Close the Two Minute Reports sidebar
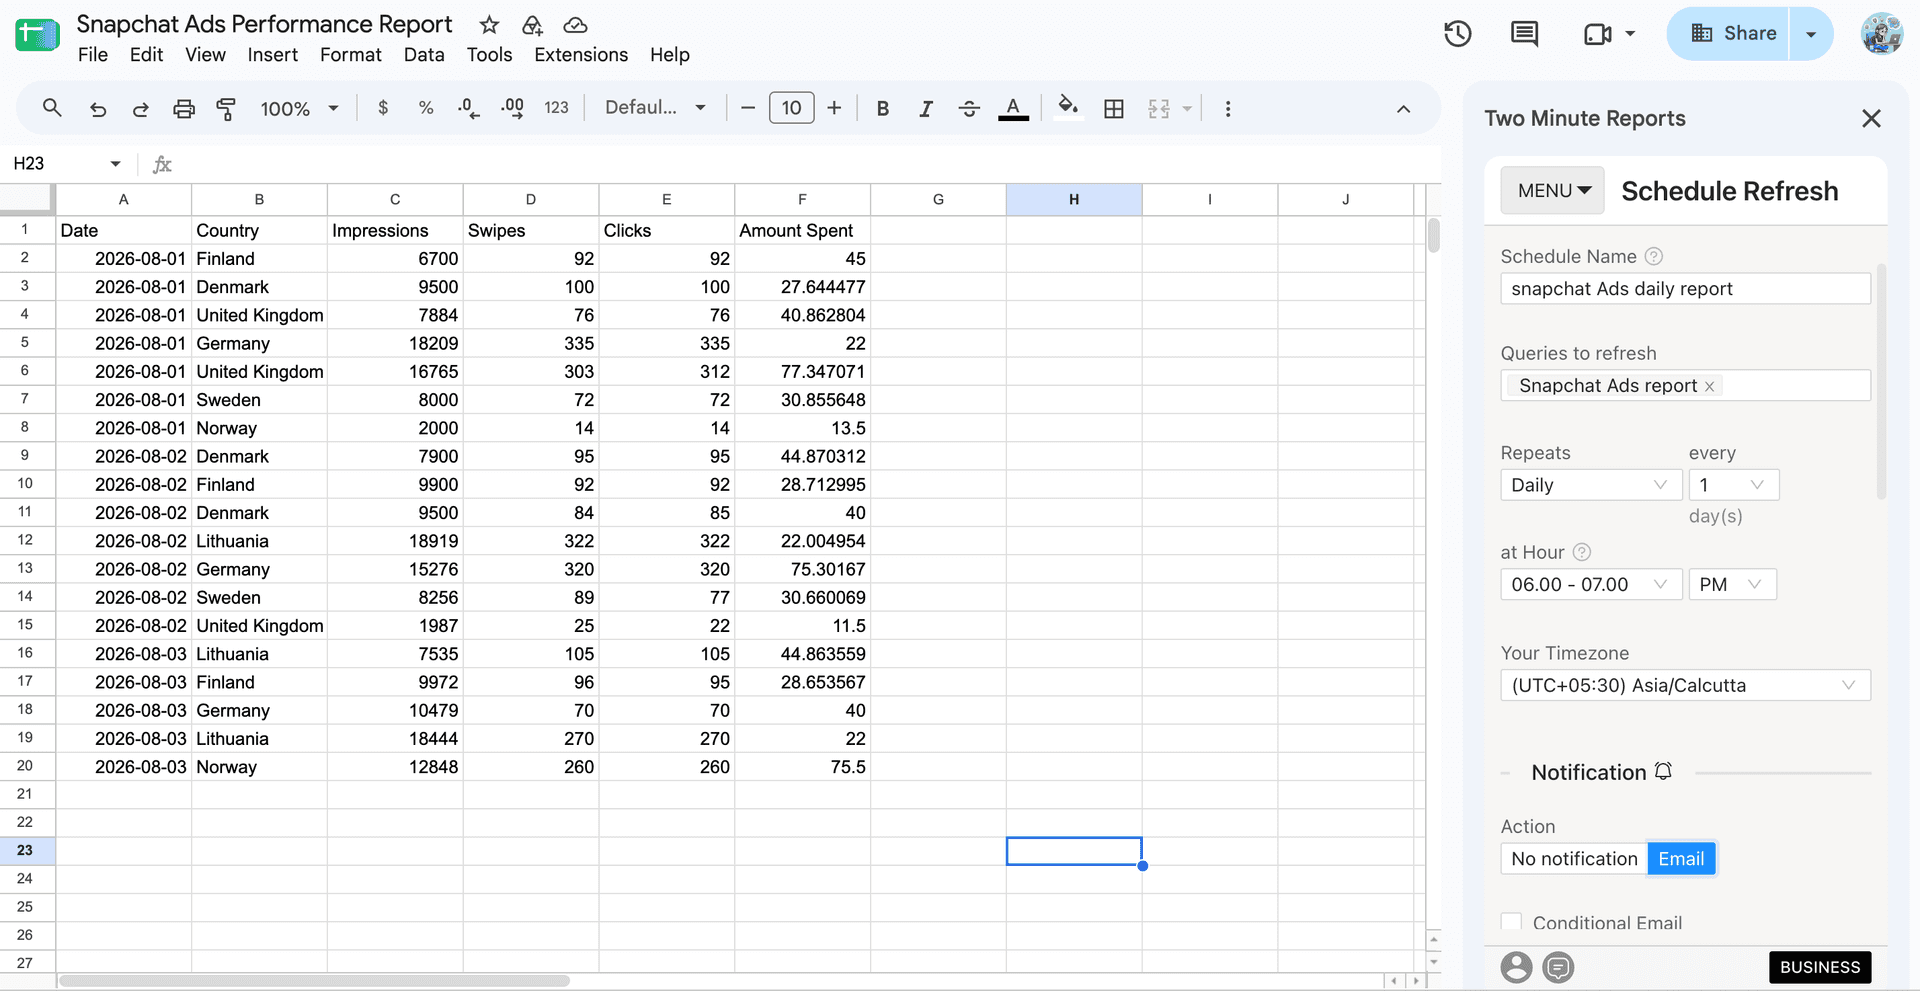Screen dimensions: 1920x991 click(x=1871, y=119)
